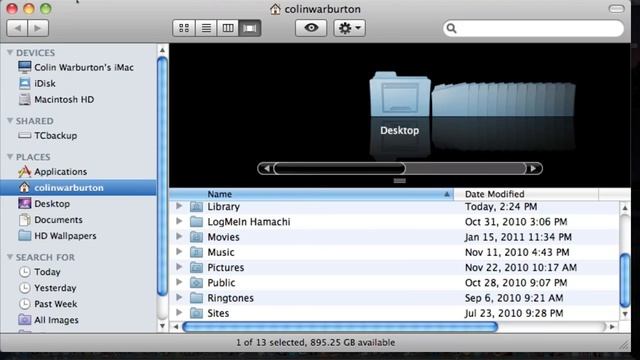Click the Cover Flow scrubber thumb

[x=340, y=169]
